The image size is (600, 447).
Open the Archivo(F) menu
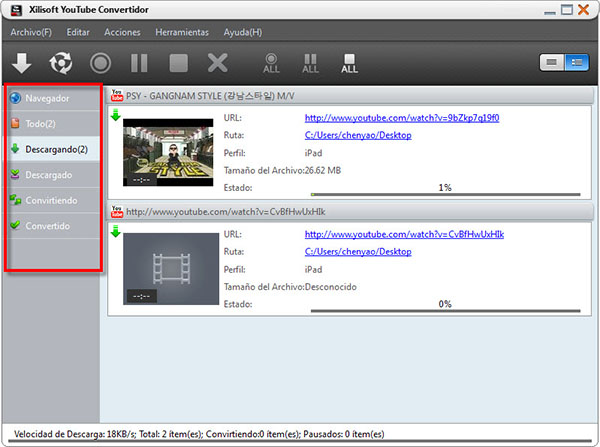pos(31,32)
